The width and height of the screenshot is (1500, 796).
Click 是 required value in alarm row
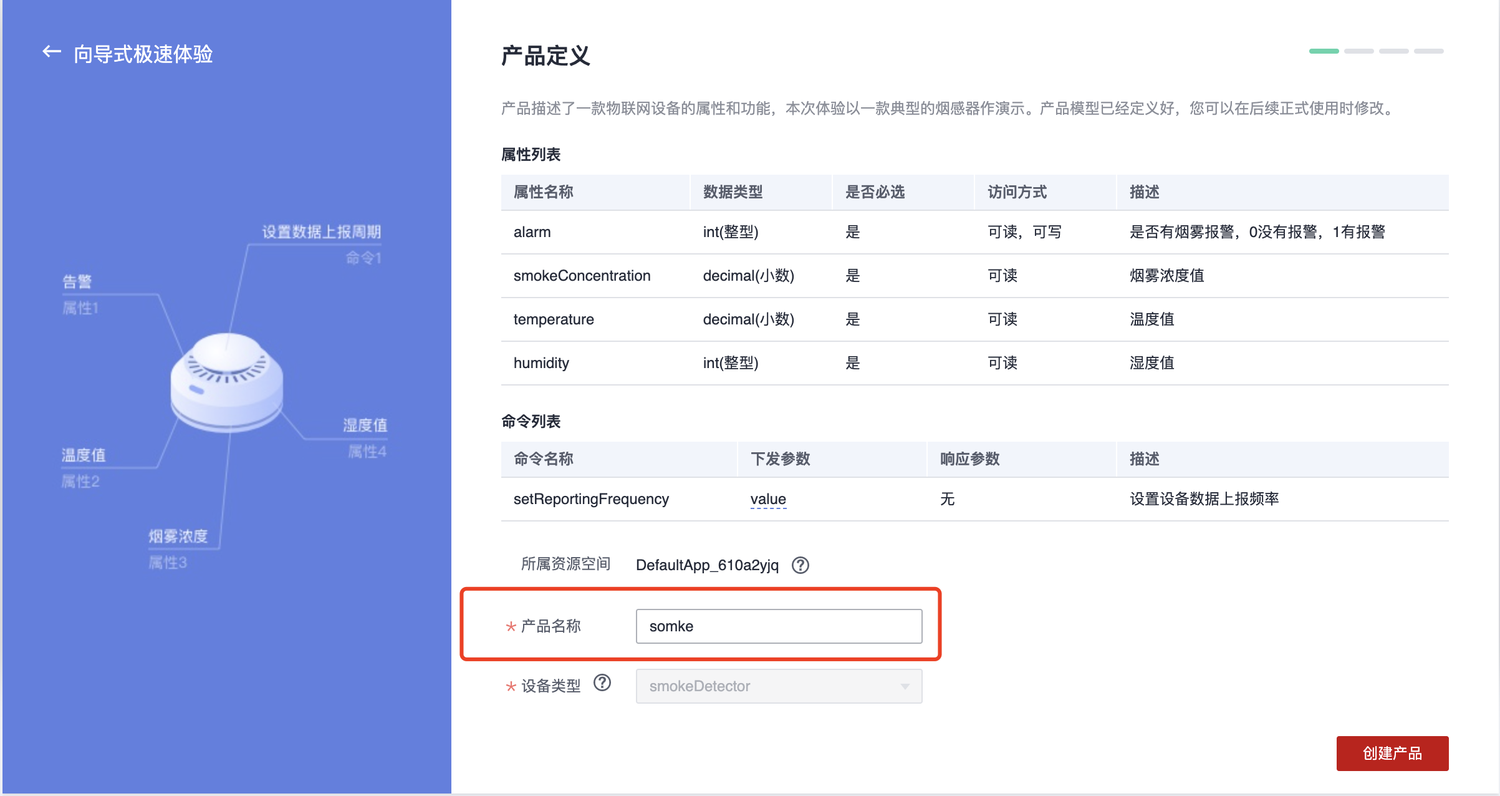[x=853, y=232]
